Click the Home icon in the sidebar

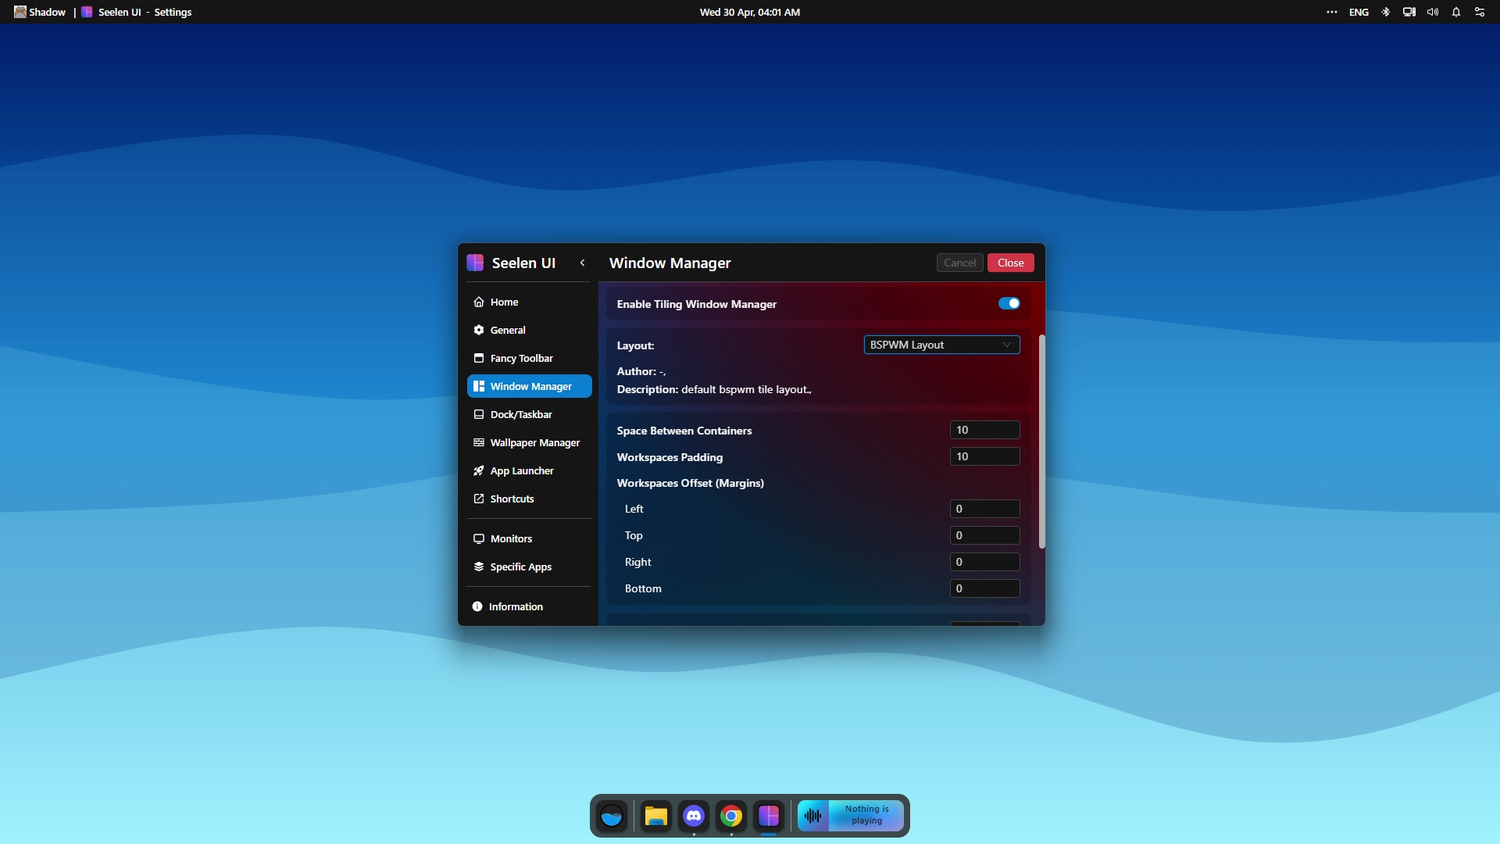pos(479,302)
